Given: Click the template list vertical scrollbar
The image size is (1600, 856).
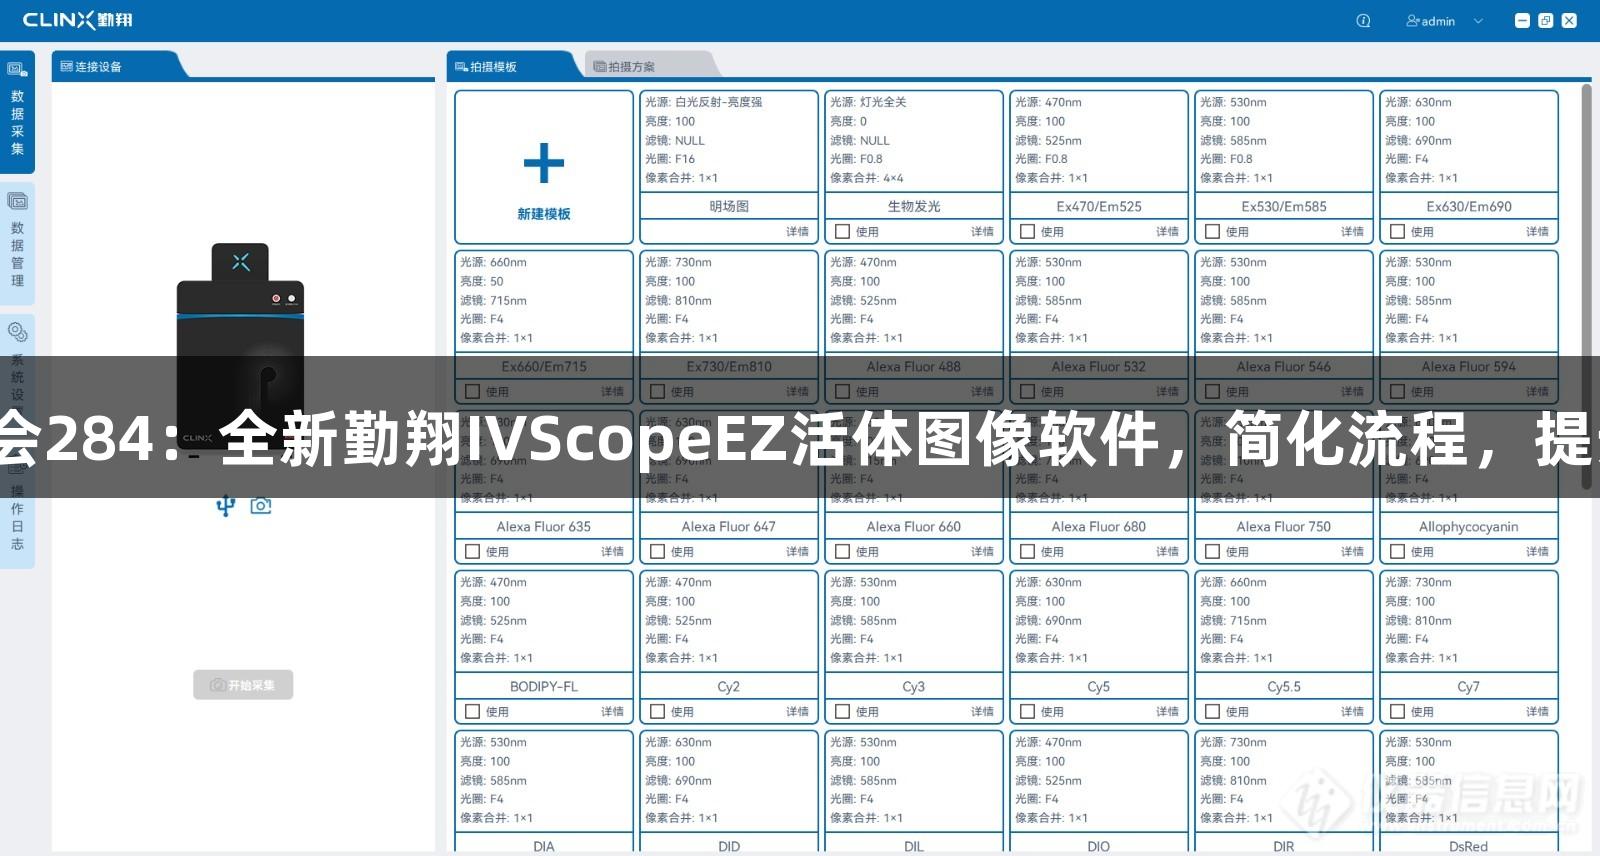Looking at the screenshot, I should (x=1586, y=287).
